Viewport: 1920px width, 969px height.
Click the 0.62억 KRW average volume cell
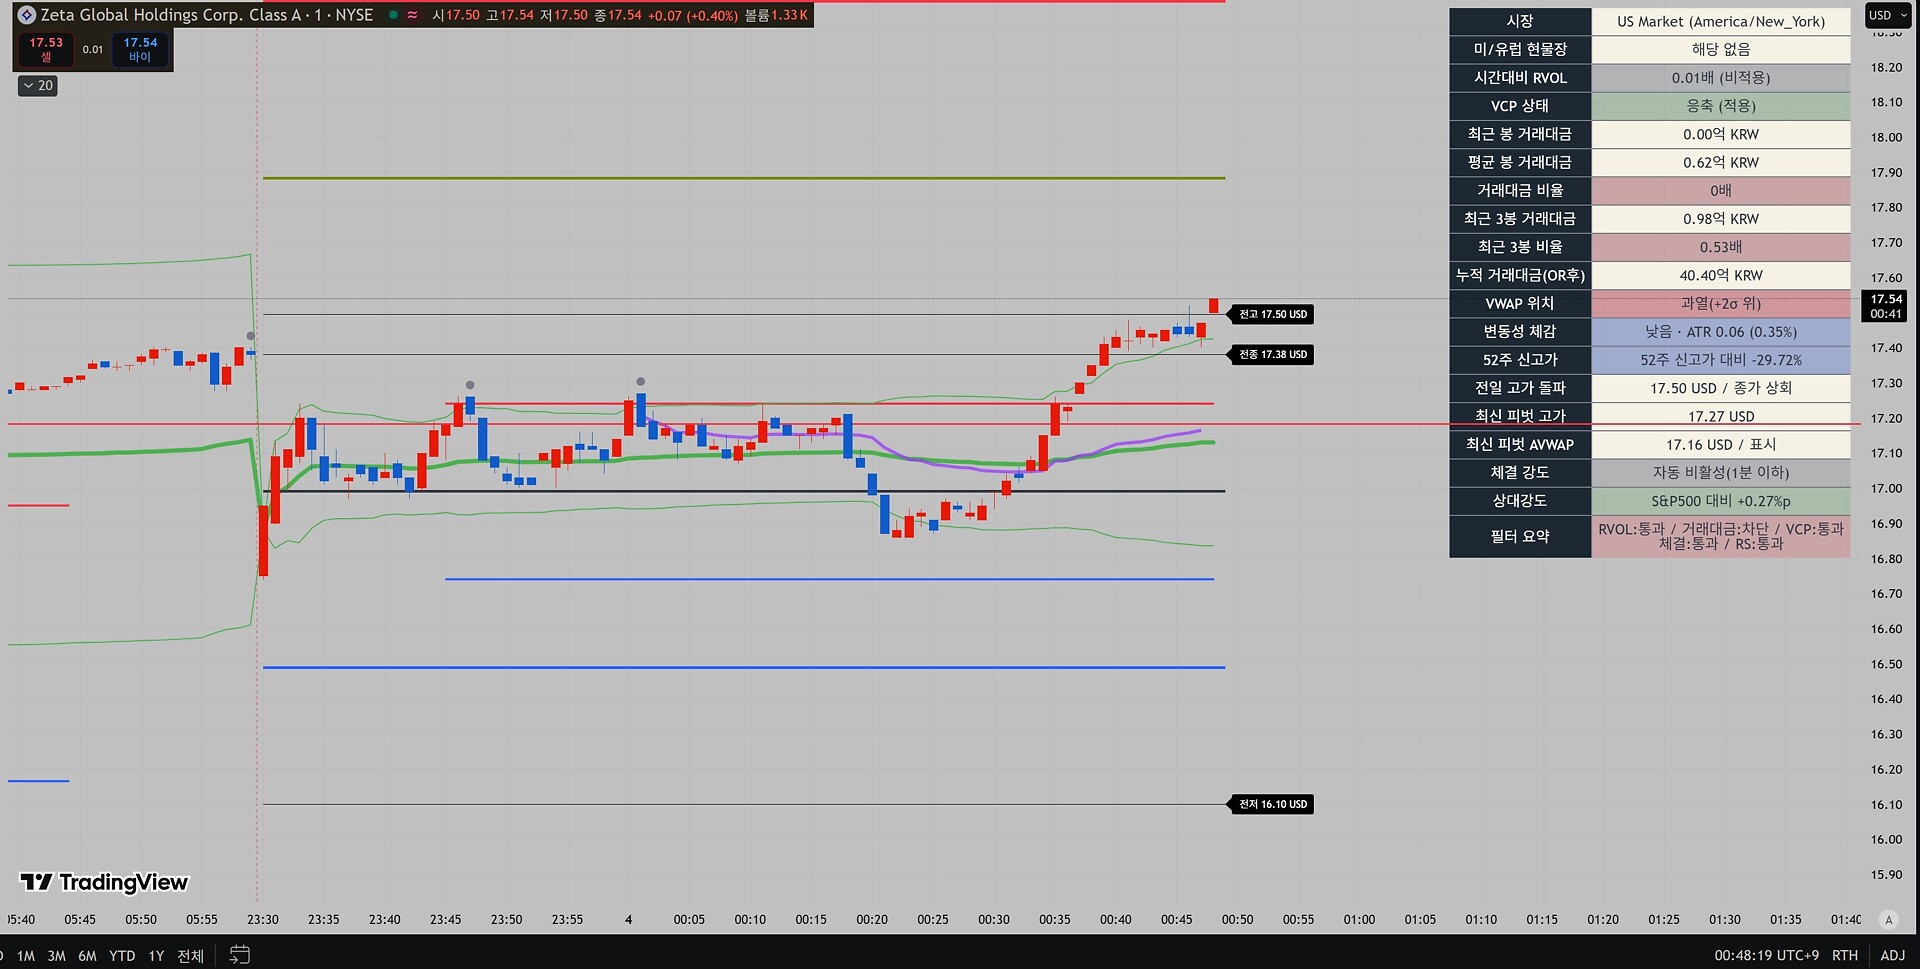(x=1721, y=162)
